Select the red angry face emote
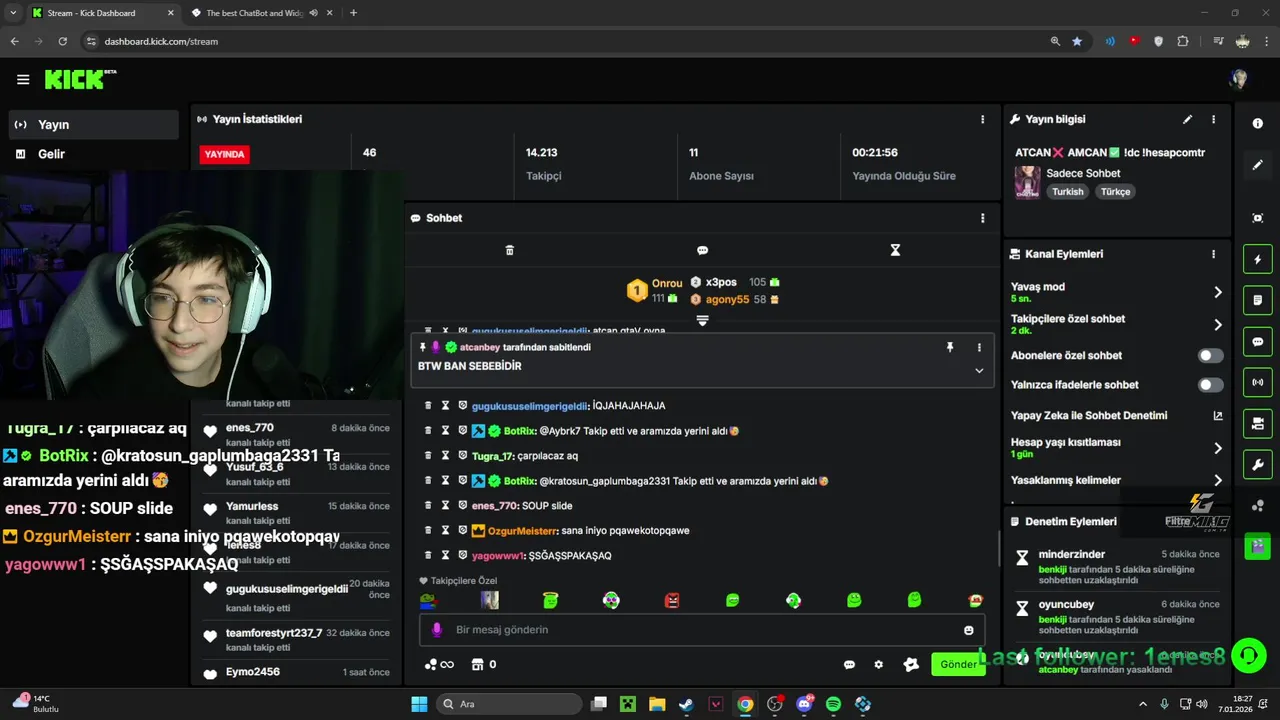The image size is (1280, 720). 672,600
